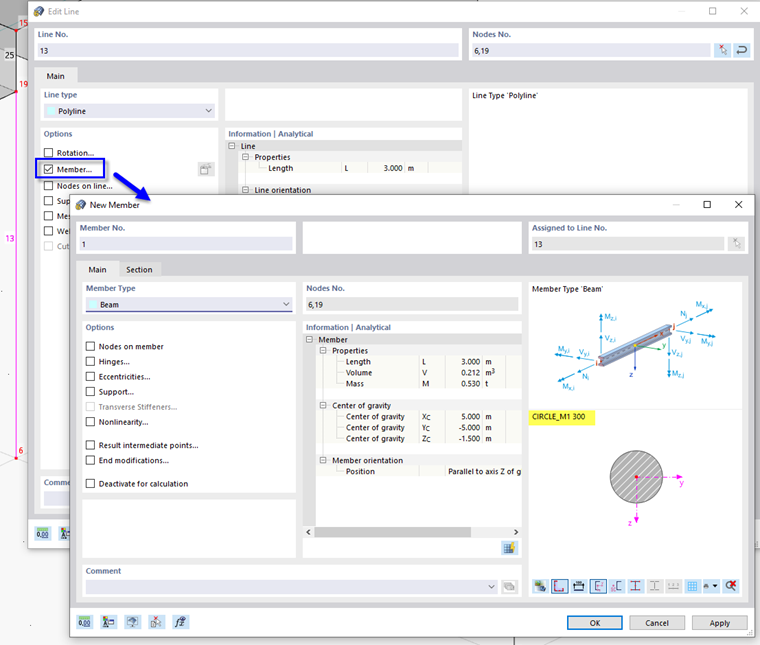This screenshot has height=645, width=760.
Task: Click the horizontal scrollbar thumb in Information panel
Action: (x=393, y=532)
